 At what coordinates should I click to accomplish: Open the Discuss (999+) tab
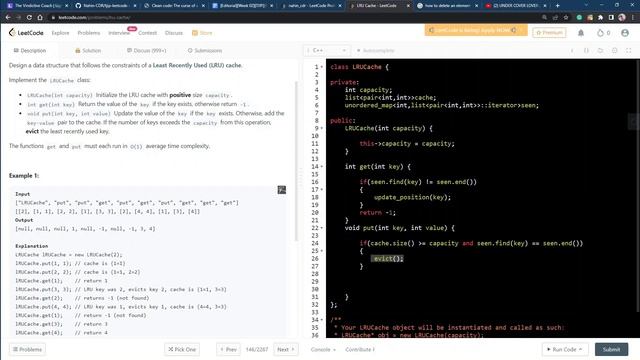147,51
